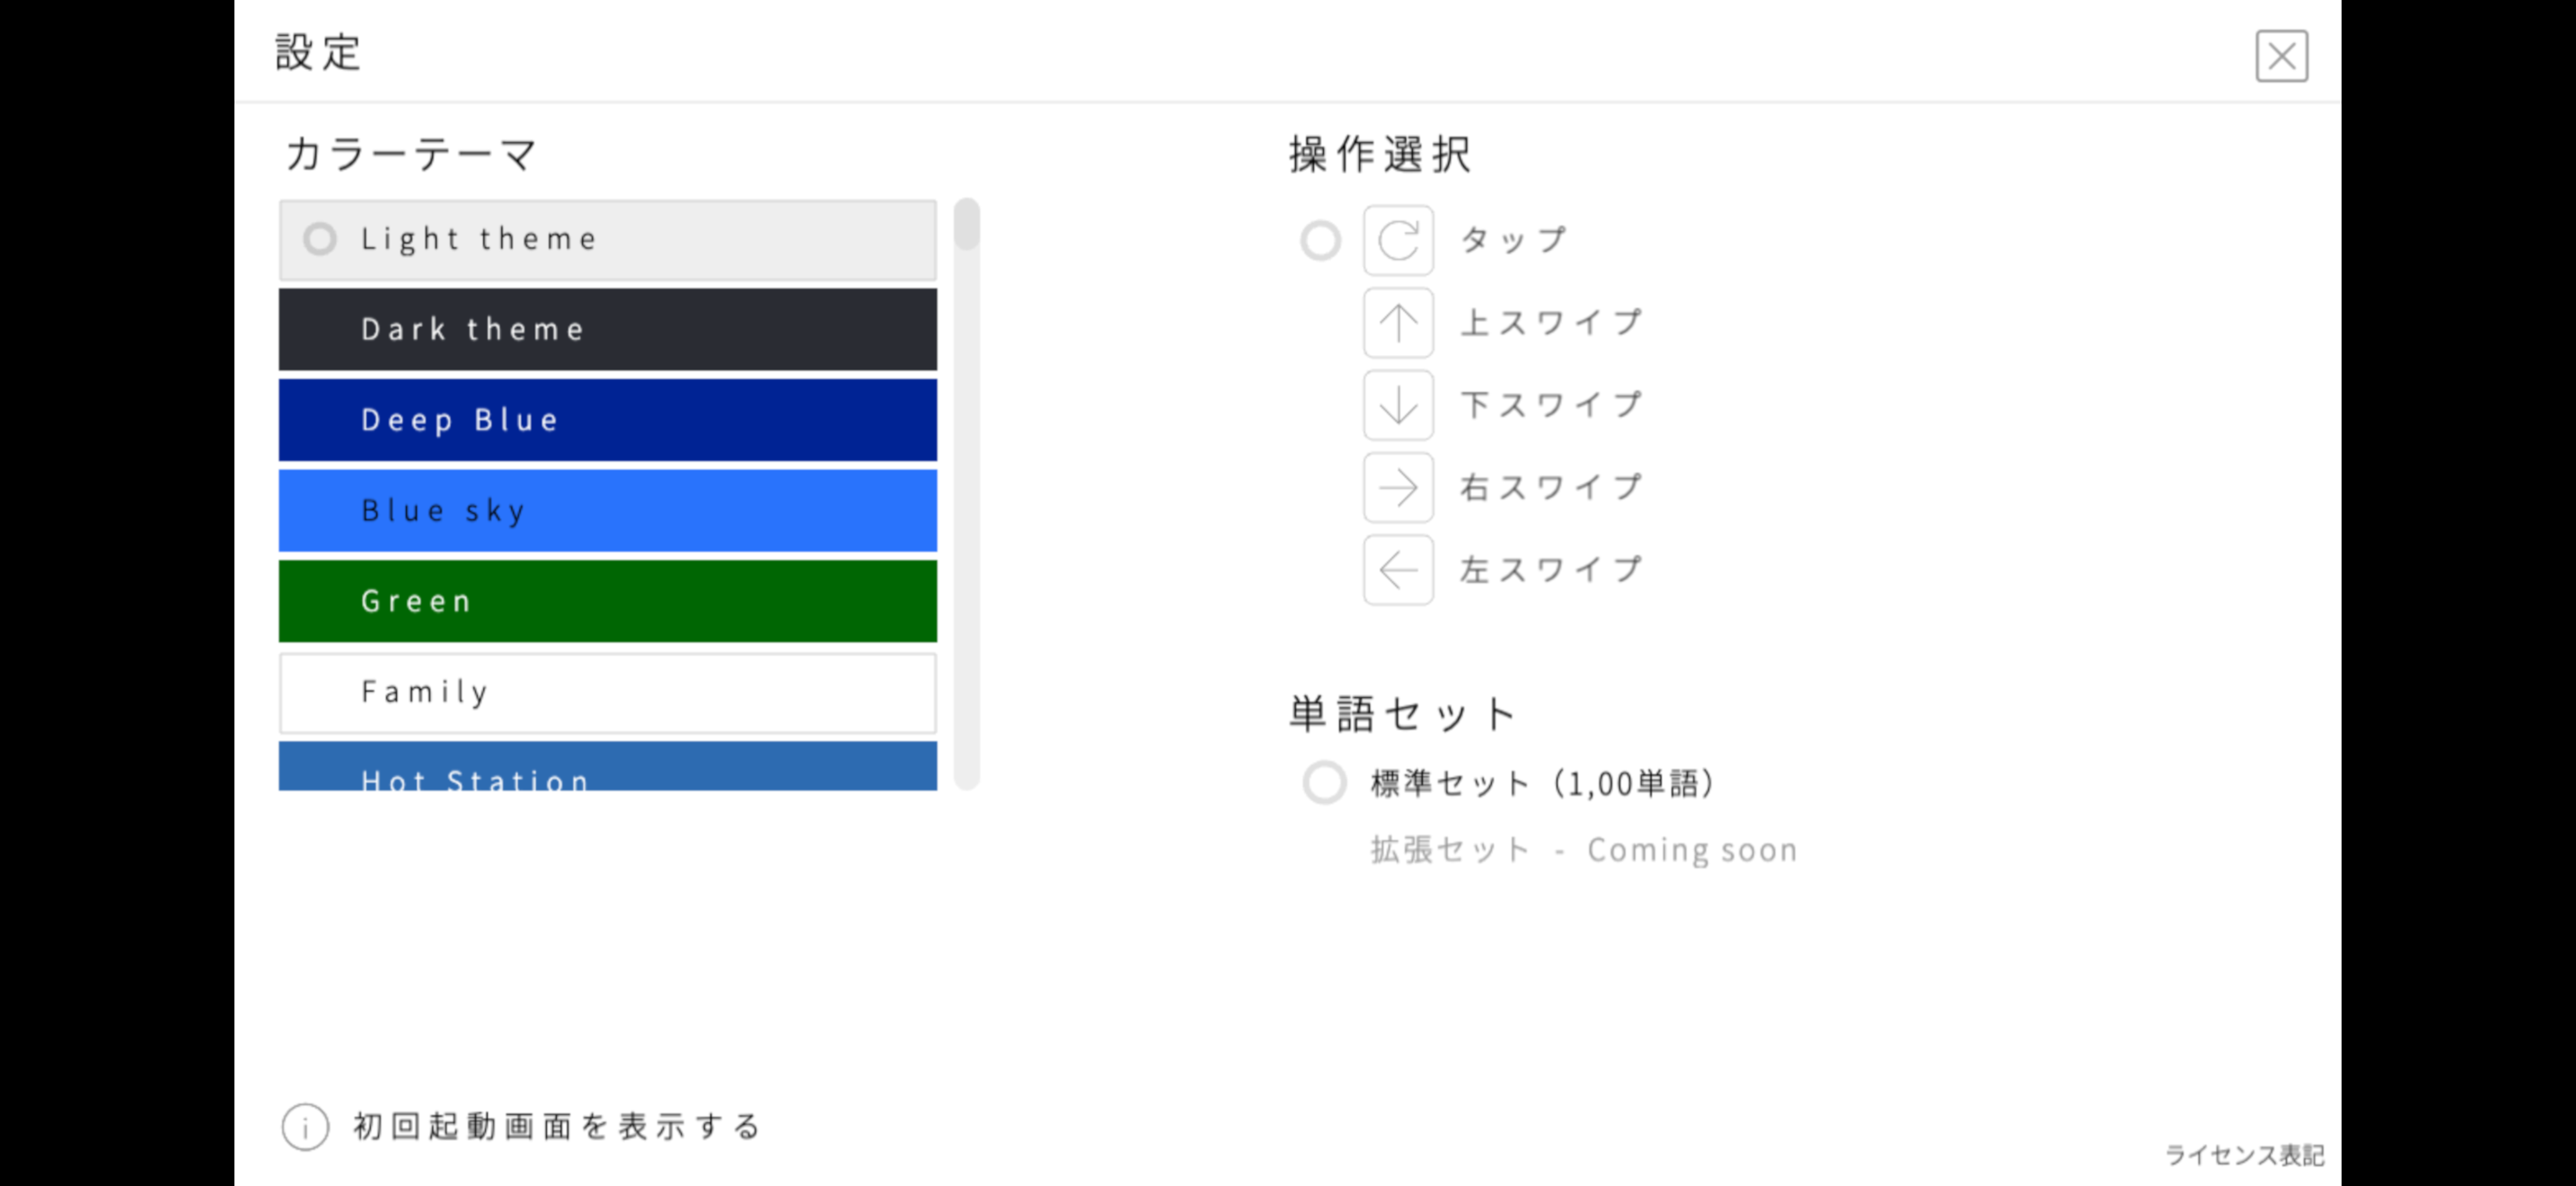Screen dimensions: 2576x1186
Task: Select the 標準セット radio button
Action: (1324, 783)
